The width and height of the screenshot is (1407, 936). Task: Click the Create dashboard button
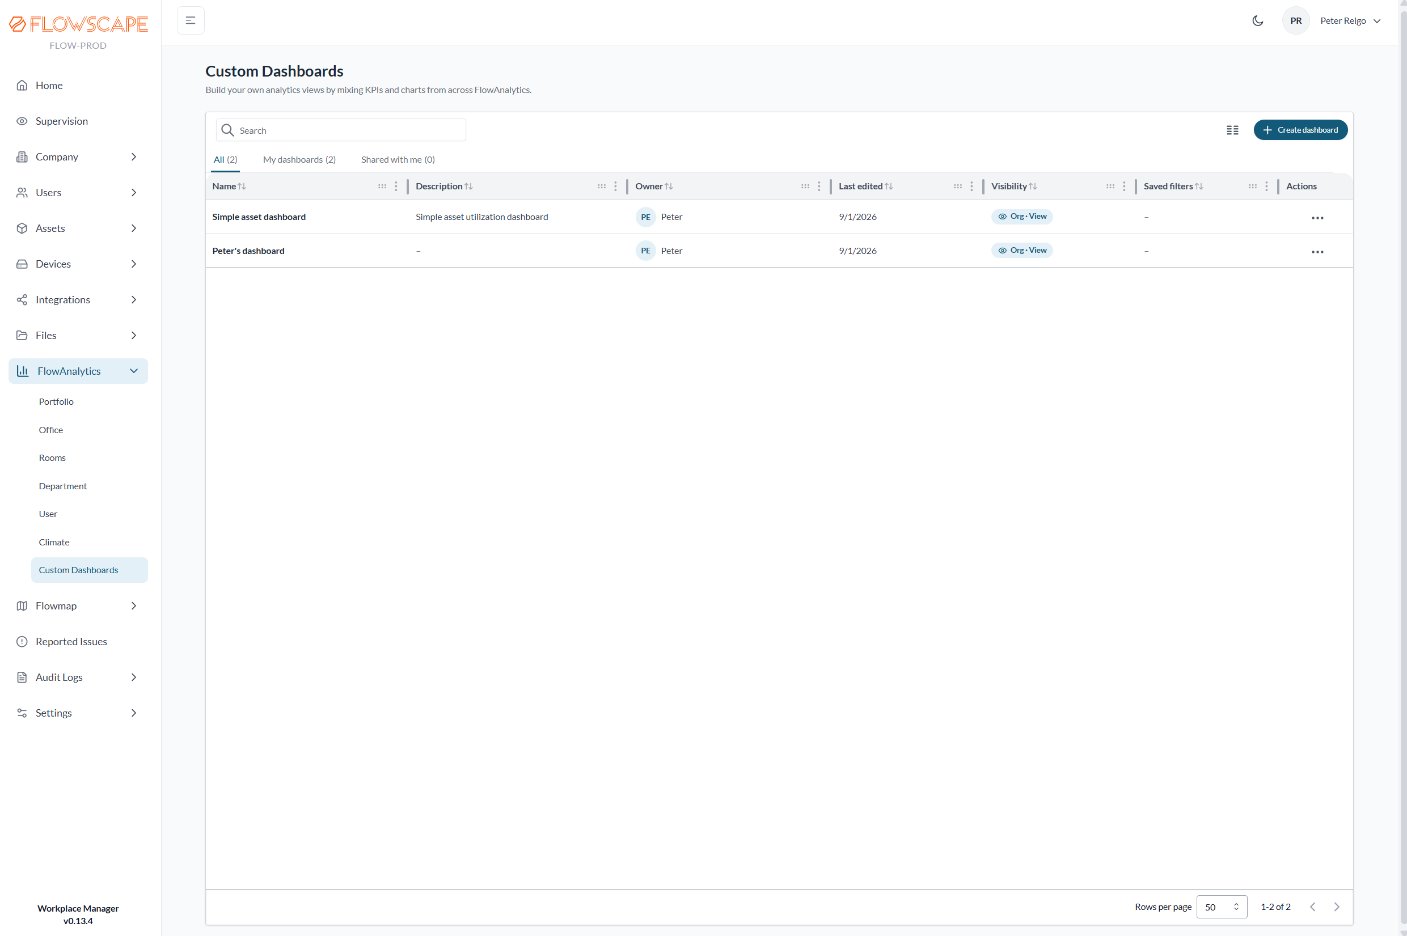tap(1300, 130)
